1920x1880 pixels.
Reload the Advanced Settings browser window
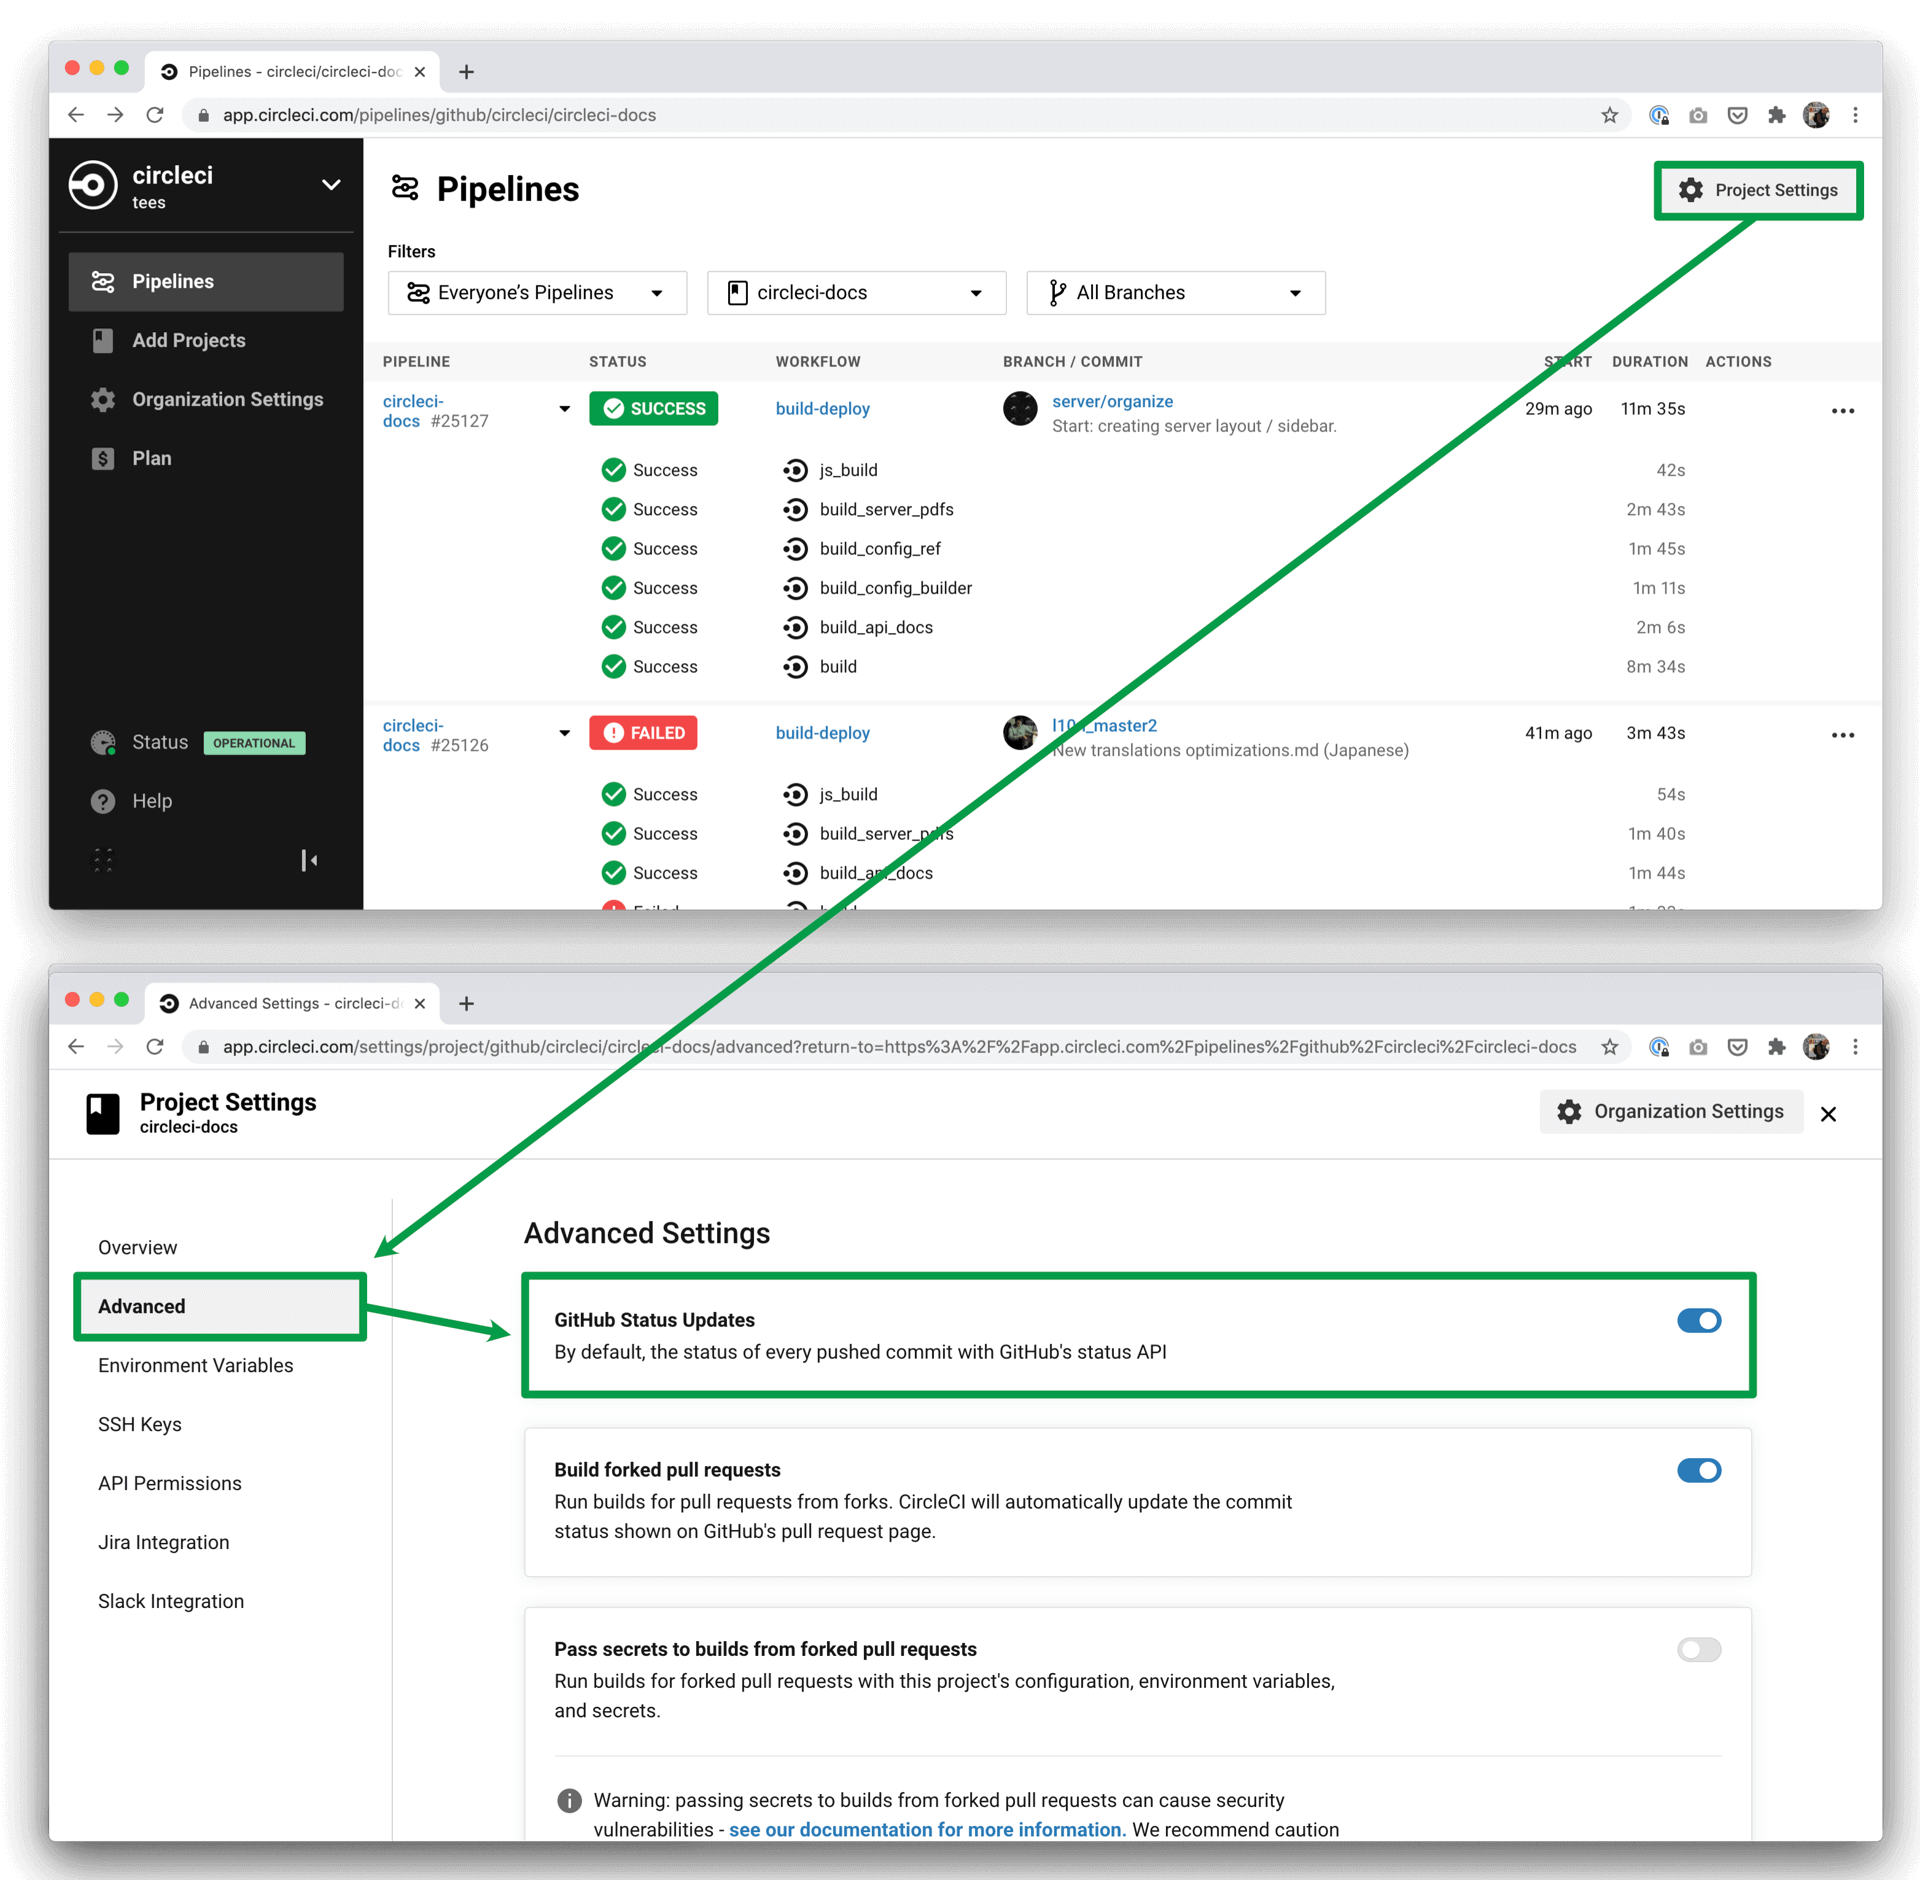154,1047
